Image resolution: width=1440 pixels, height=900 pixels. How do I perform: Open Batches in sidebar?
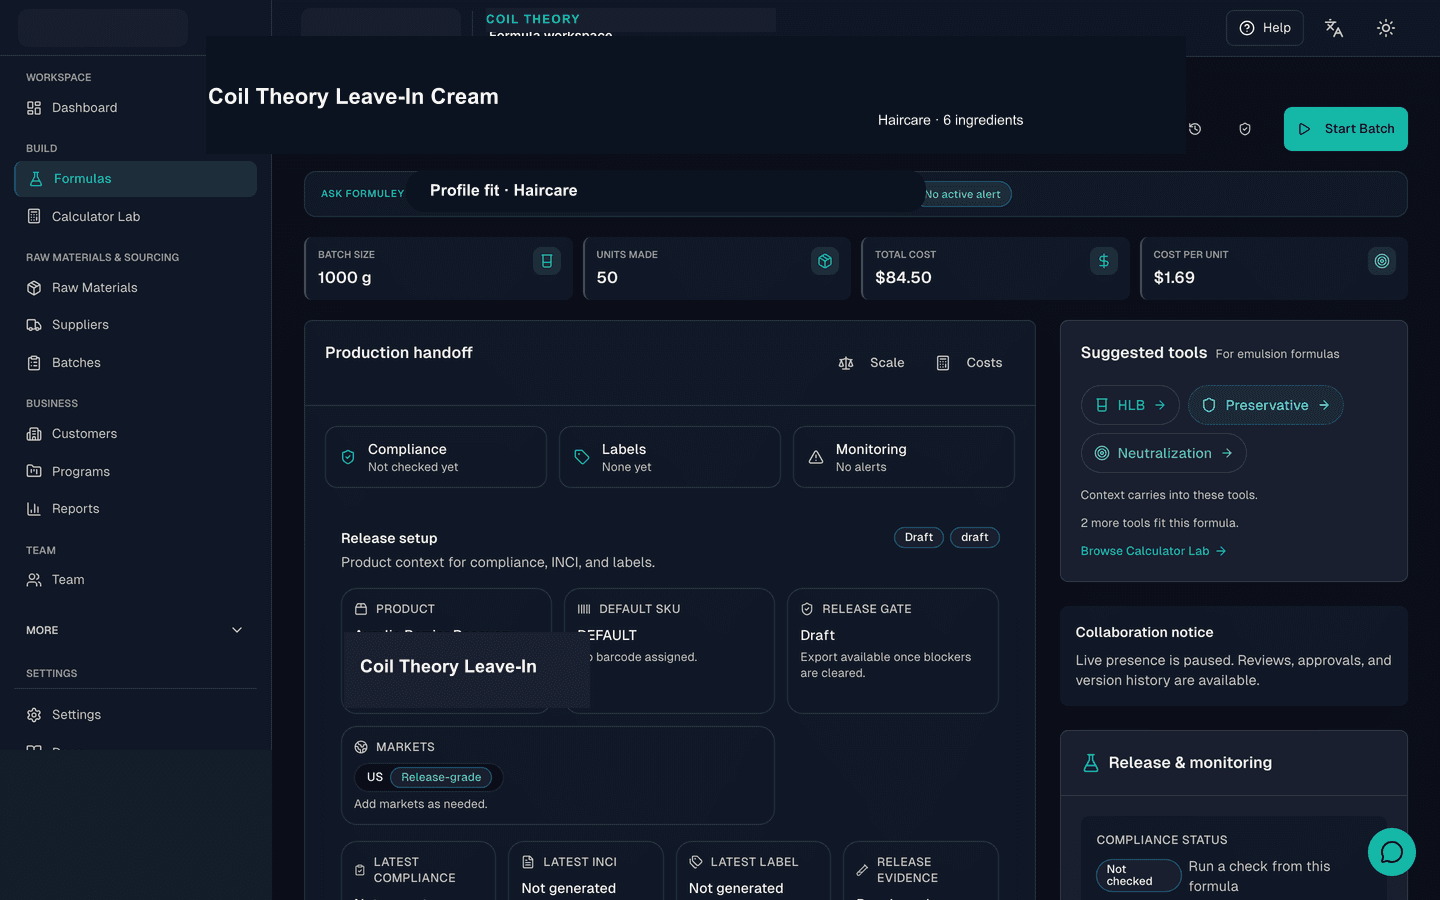(x=135, y=363)
